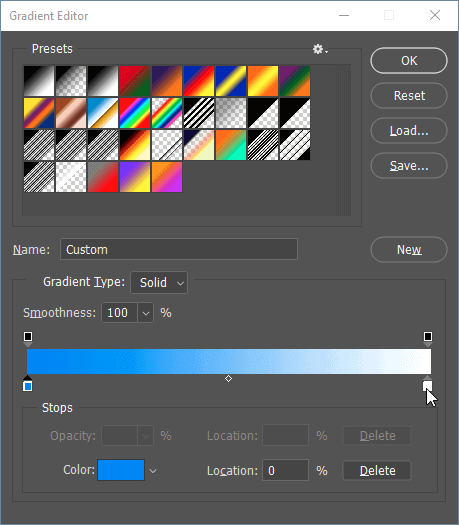Delete the selected color stop

click(x=377, y=471)
